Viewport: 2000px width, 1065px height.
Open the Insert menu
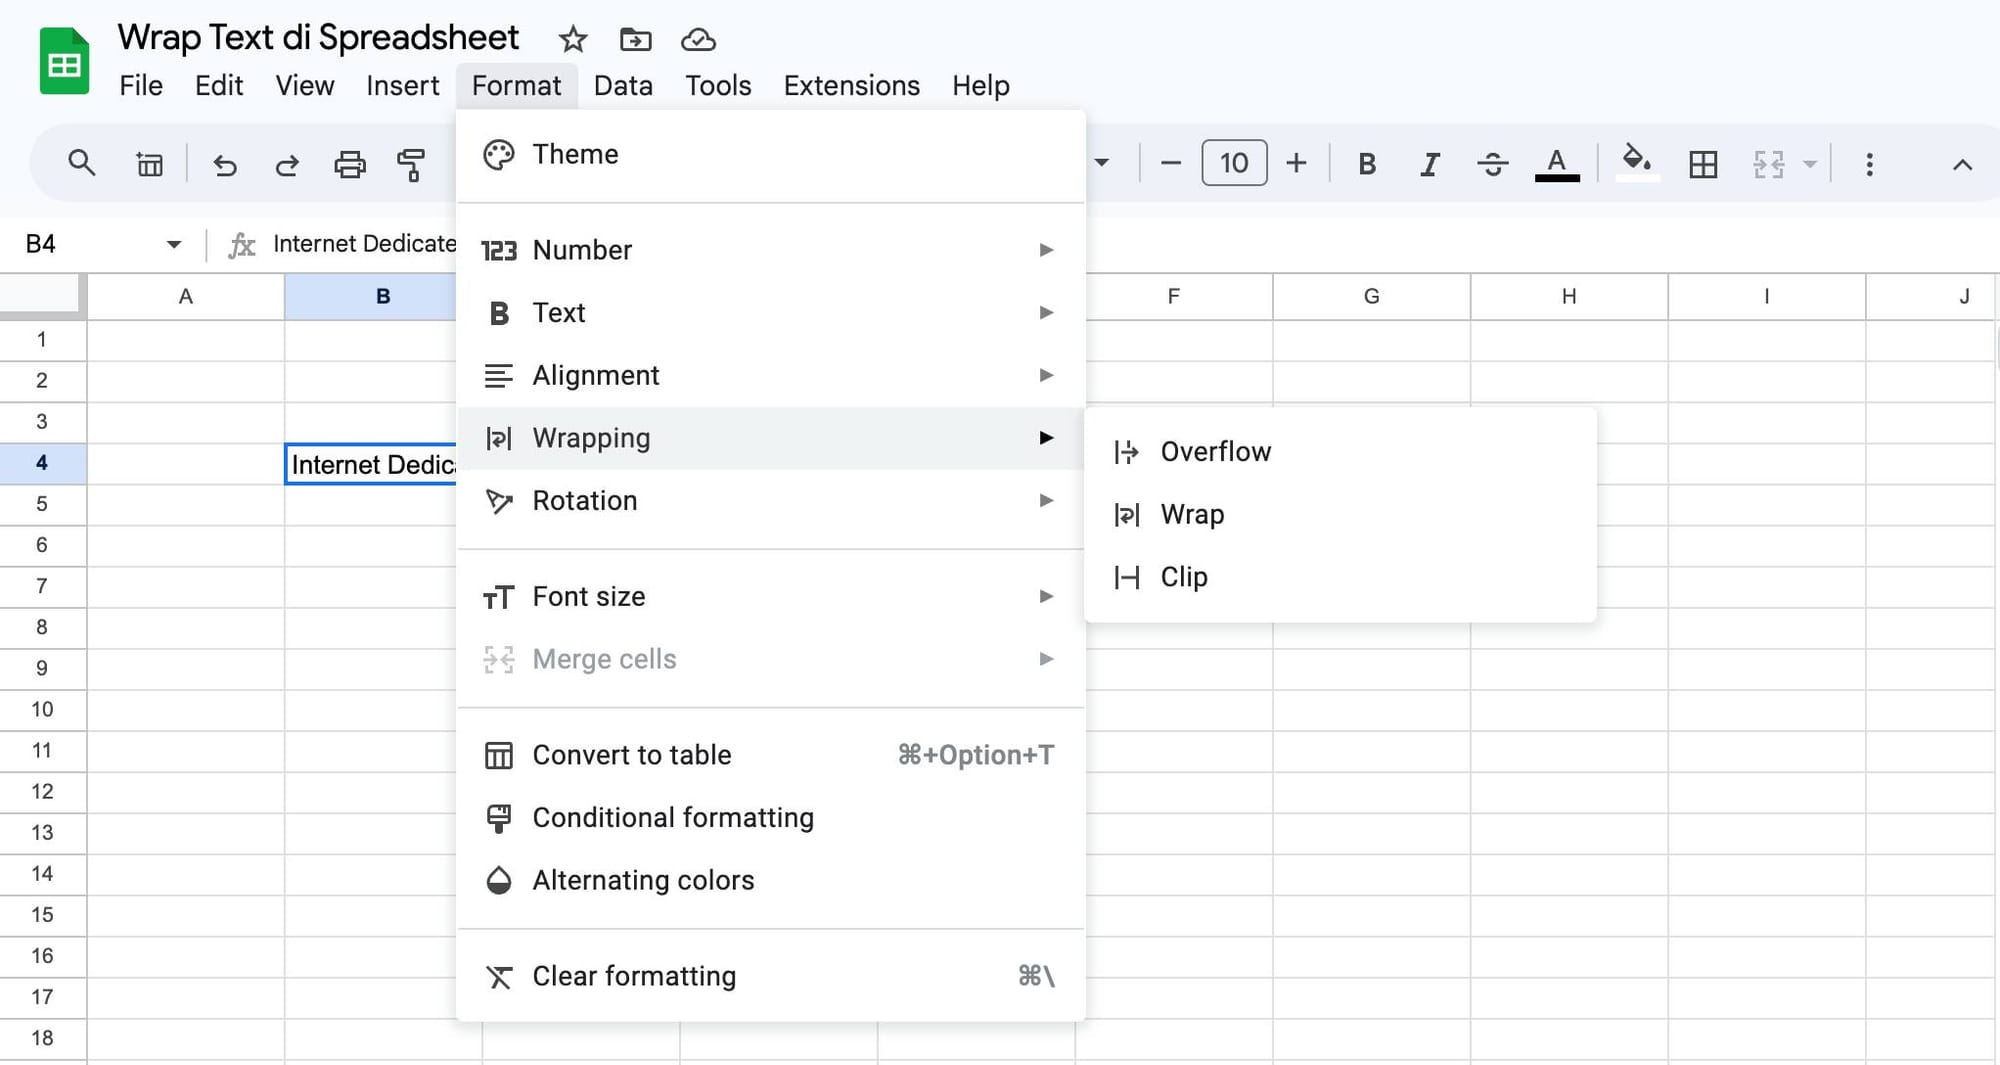[x=402, y=86]
